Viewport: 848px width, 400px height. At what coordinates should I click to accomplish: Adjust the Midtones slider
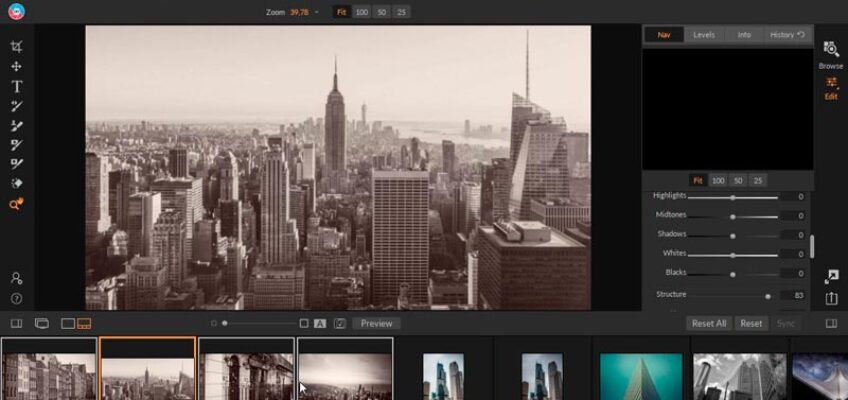pyautogui.click(x=733, y=217)
